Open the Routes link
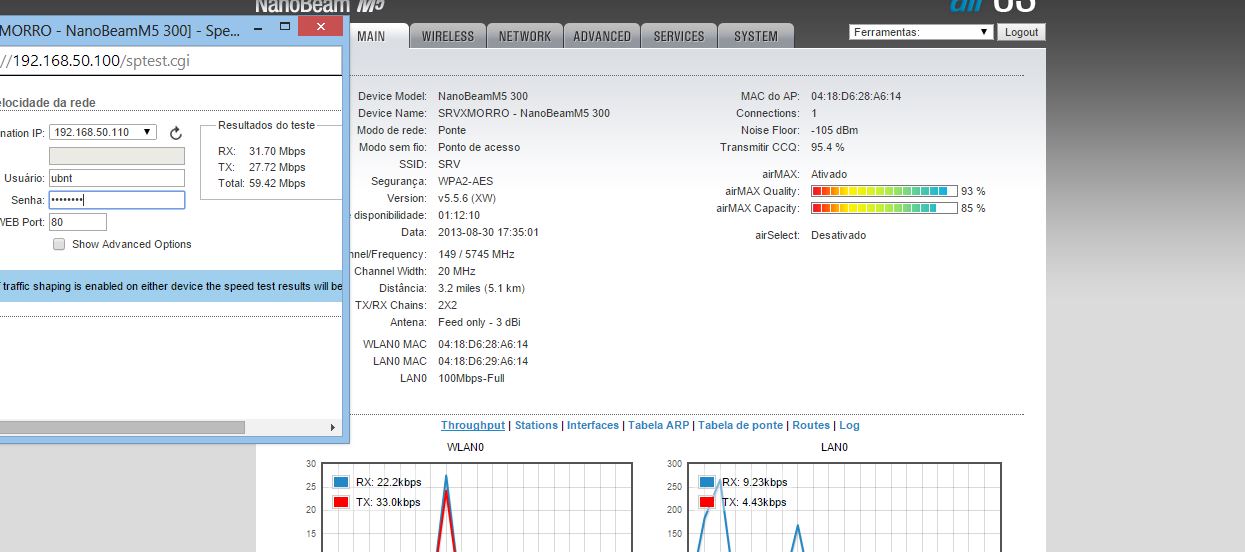This screenshot has height=552, width=1245. 811,425
